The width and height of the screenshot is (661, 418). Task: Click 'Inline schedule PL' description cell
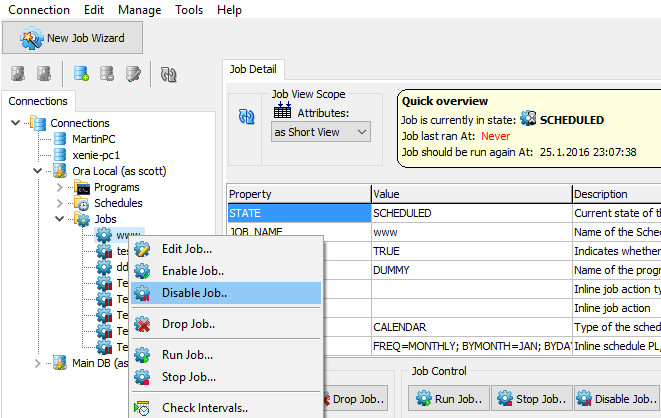(617, 346)
